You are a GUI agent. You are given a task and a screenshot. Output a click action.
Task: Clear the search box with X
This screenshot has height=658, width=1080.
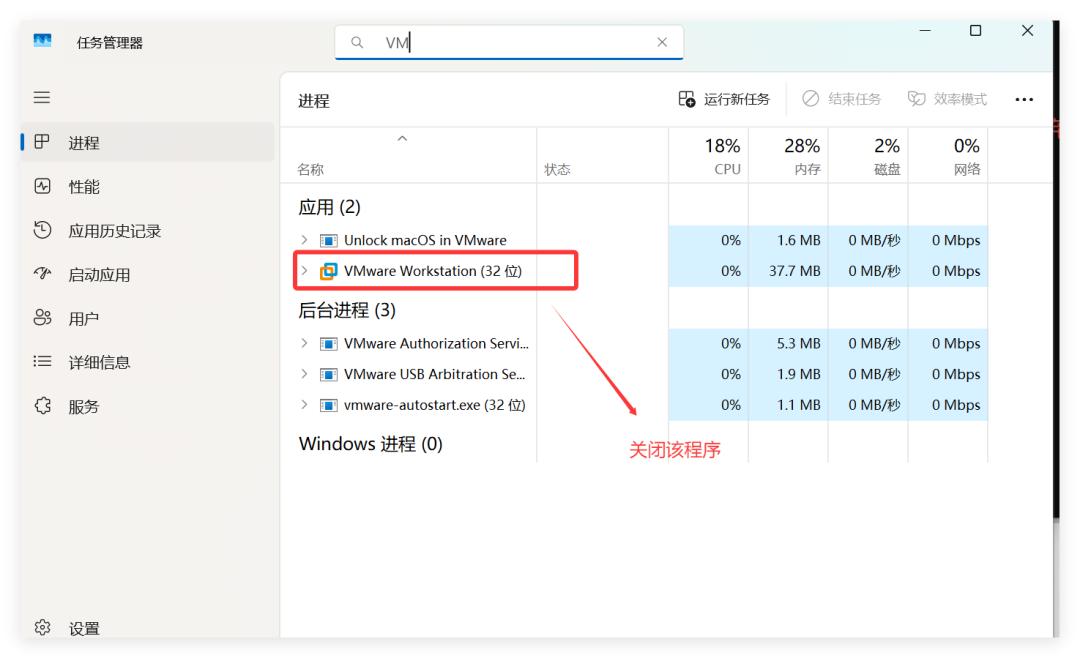coord(662,42)
